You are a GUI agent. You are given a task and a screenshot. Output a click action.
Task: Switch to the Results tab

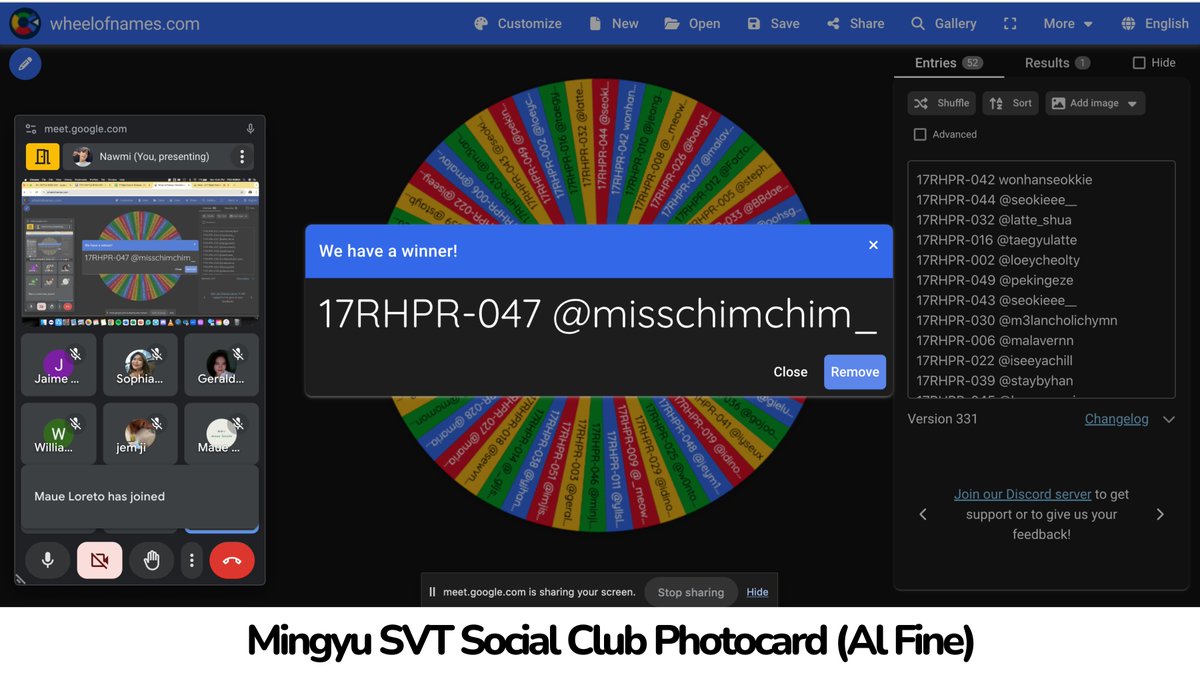click(x=1057, y=62)
